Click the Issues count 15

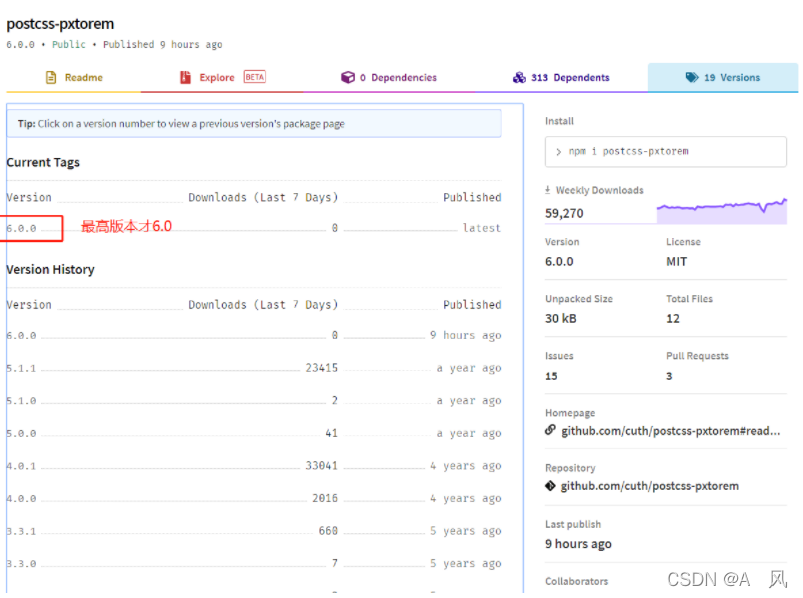tap(551, 376)
